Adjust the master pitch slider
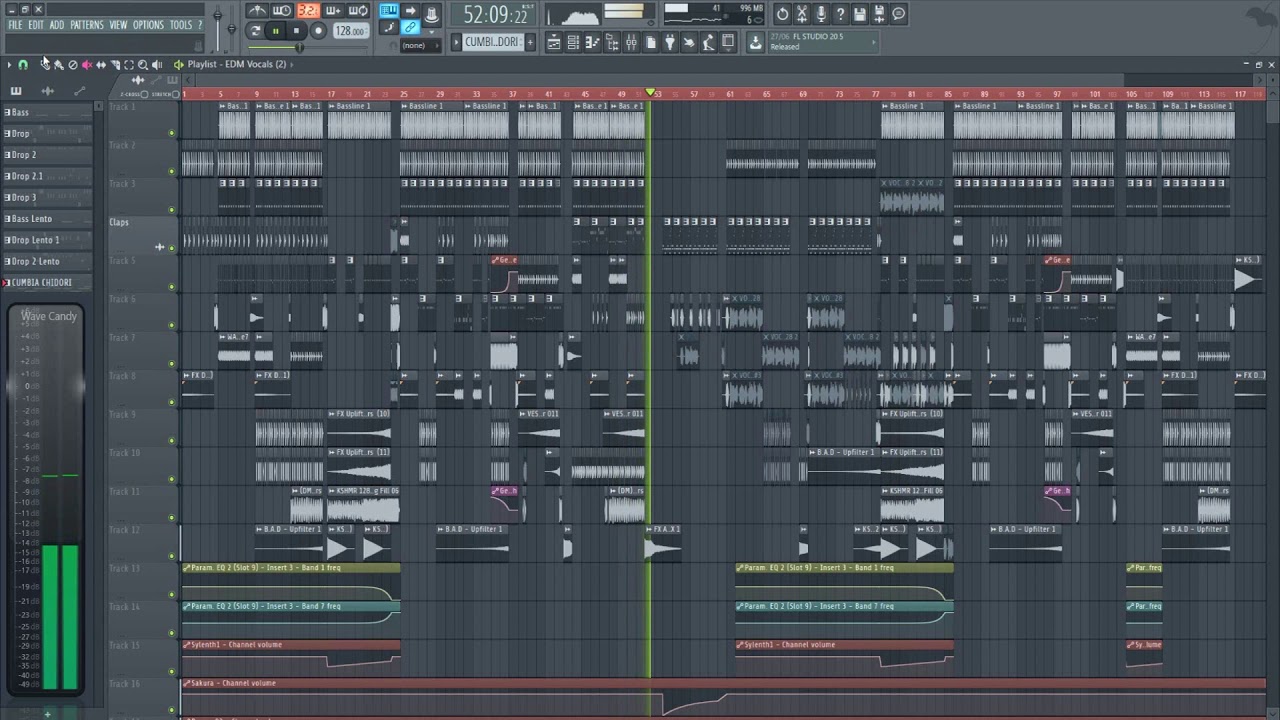 [231, 28]
